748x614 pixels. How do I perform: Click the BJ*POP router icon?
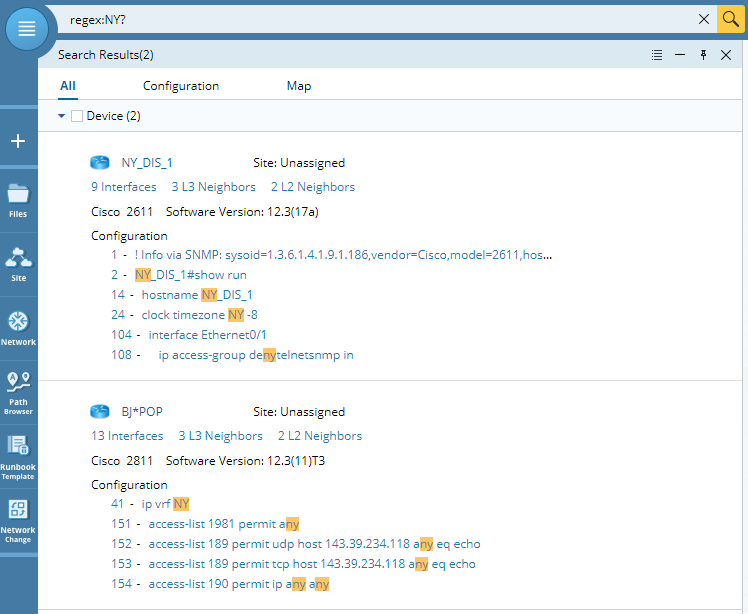[x=100, y=411]
